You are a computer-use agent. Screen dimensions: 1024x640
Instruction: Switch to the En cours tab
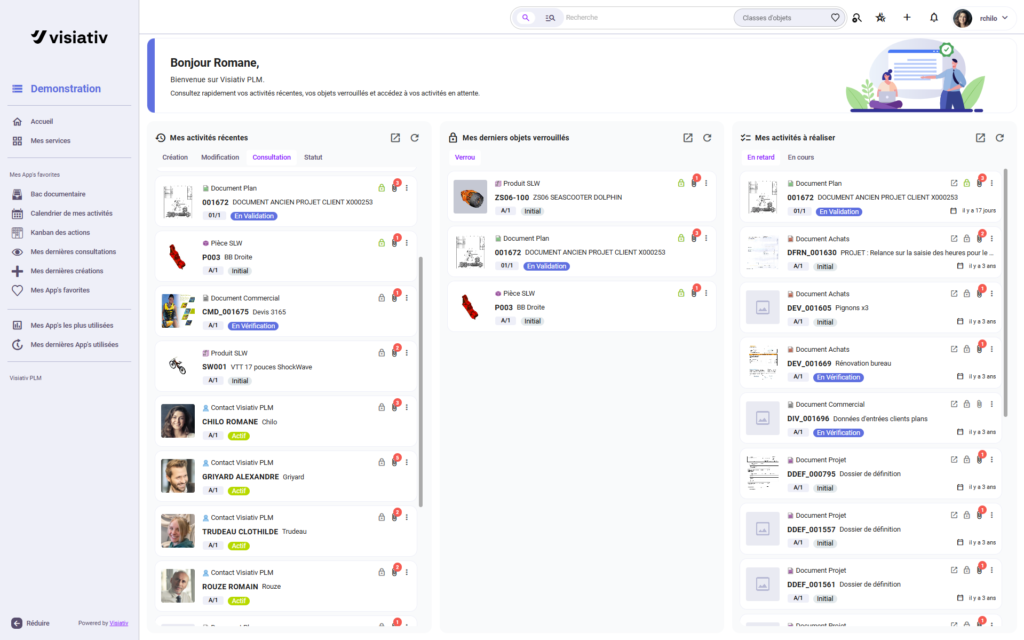tap(800, 157)
